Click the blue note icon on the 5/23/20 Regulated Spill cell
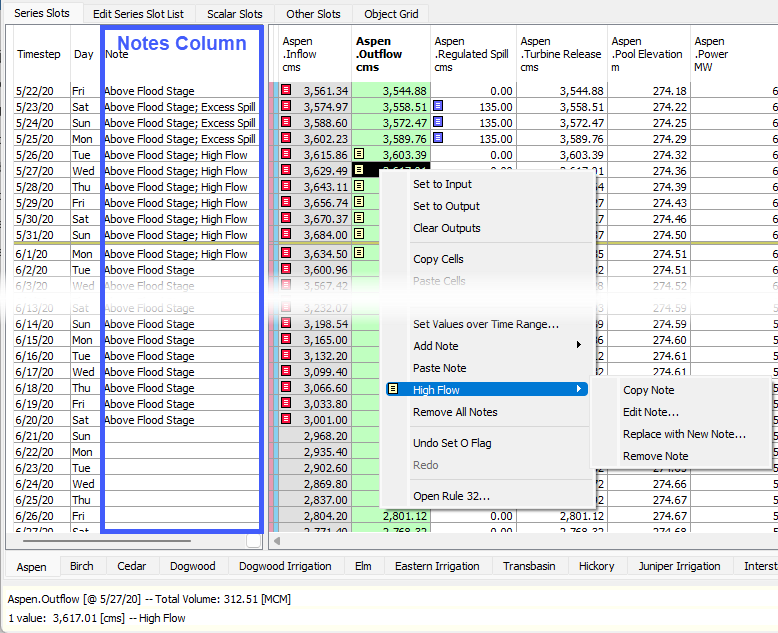 pos(438,107)
